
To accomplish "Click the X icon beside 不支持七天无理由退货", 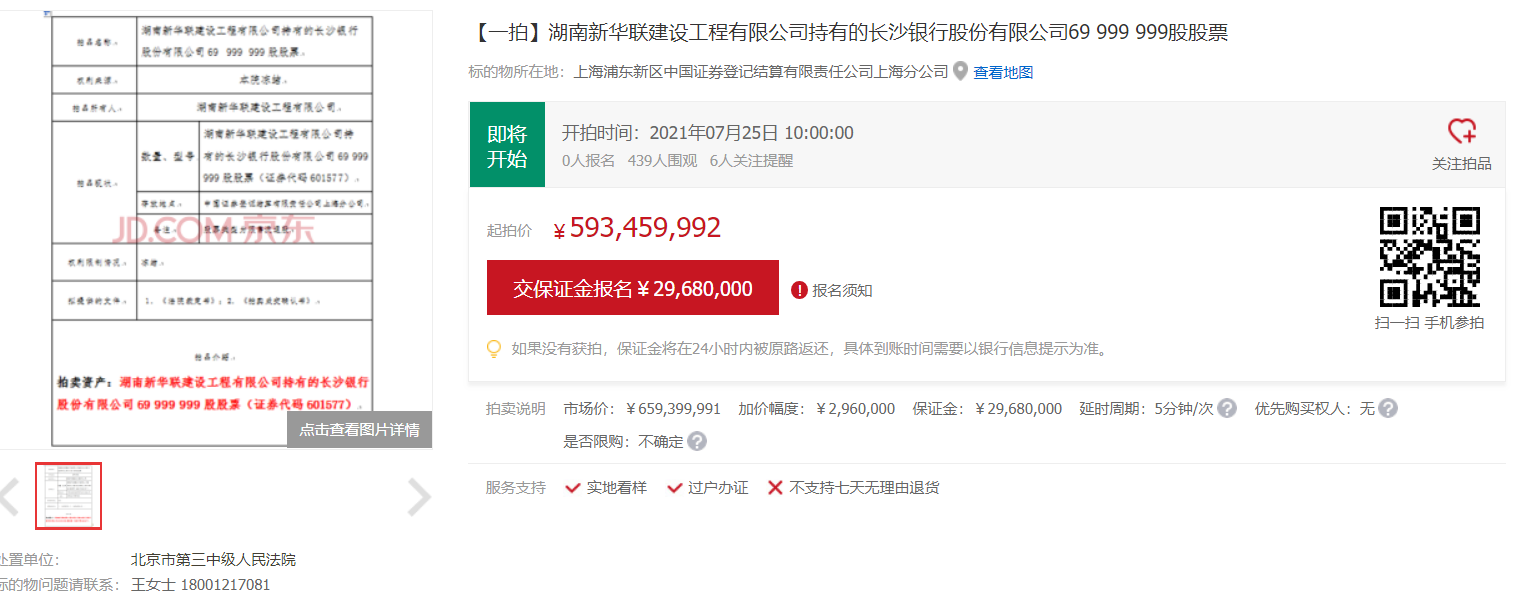I will [775, 488].
